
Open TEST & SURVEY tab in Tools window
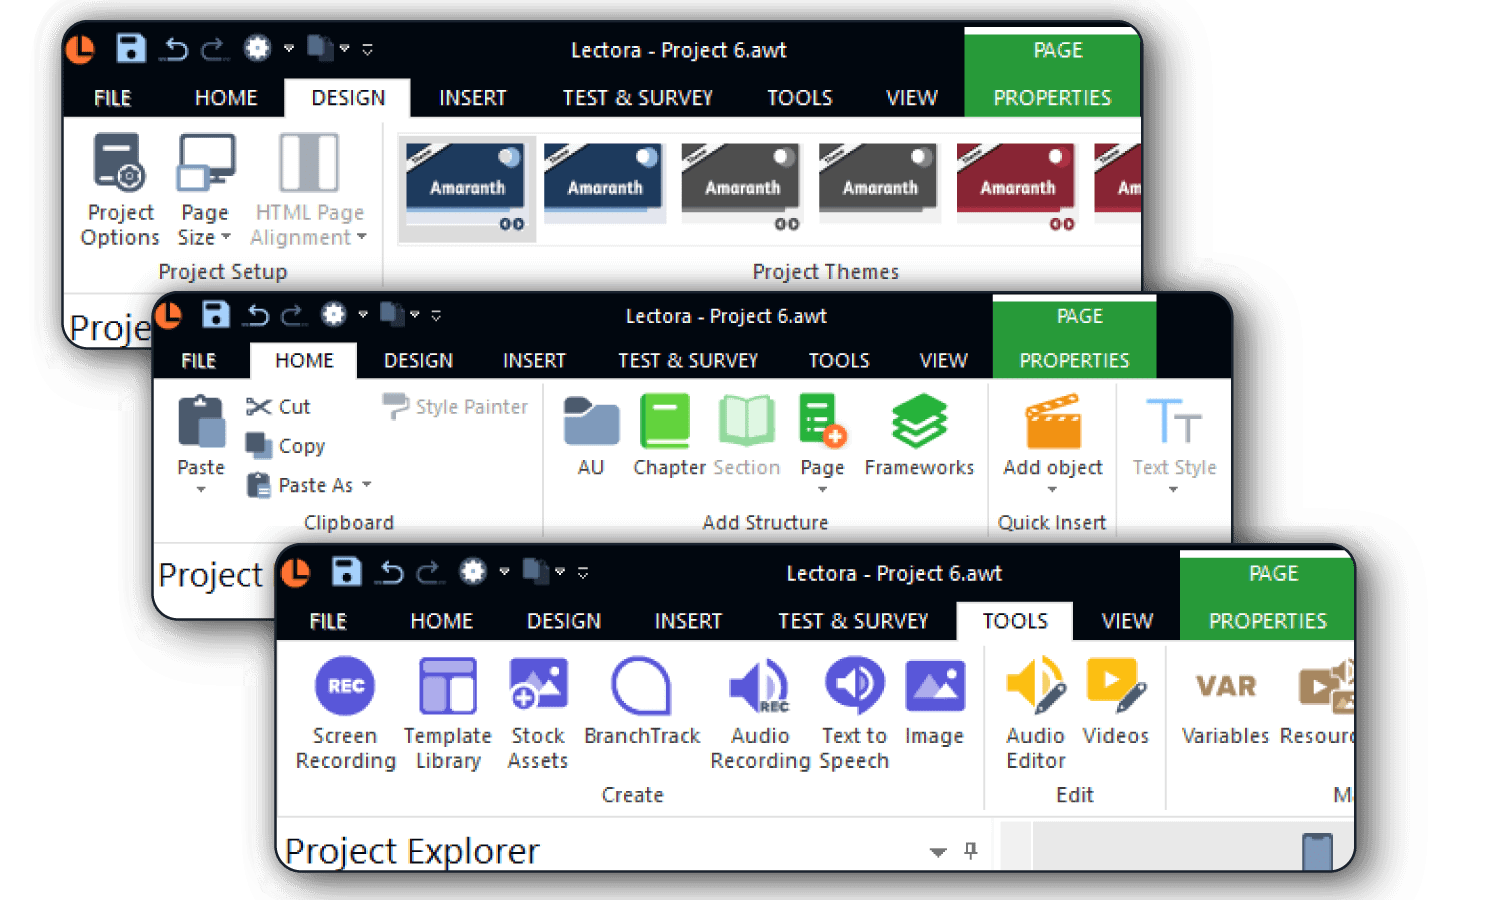[x=853, y=621]
